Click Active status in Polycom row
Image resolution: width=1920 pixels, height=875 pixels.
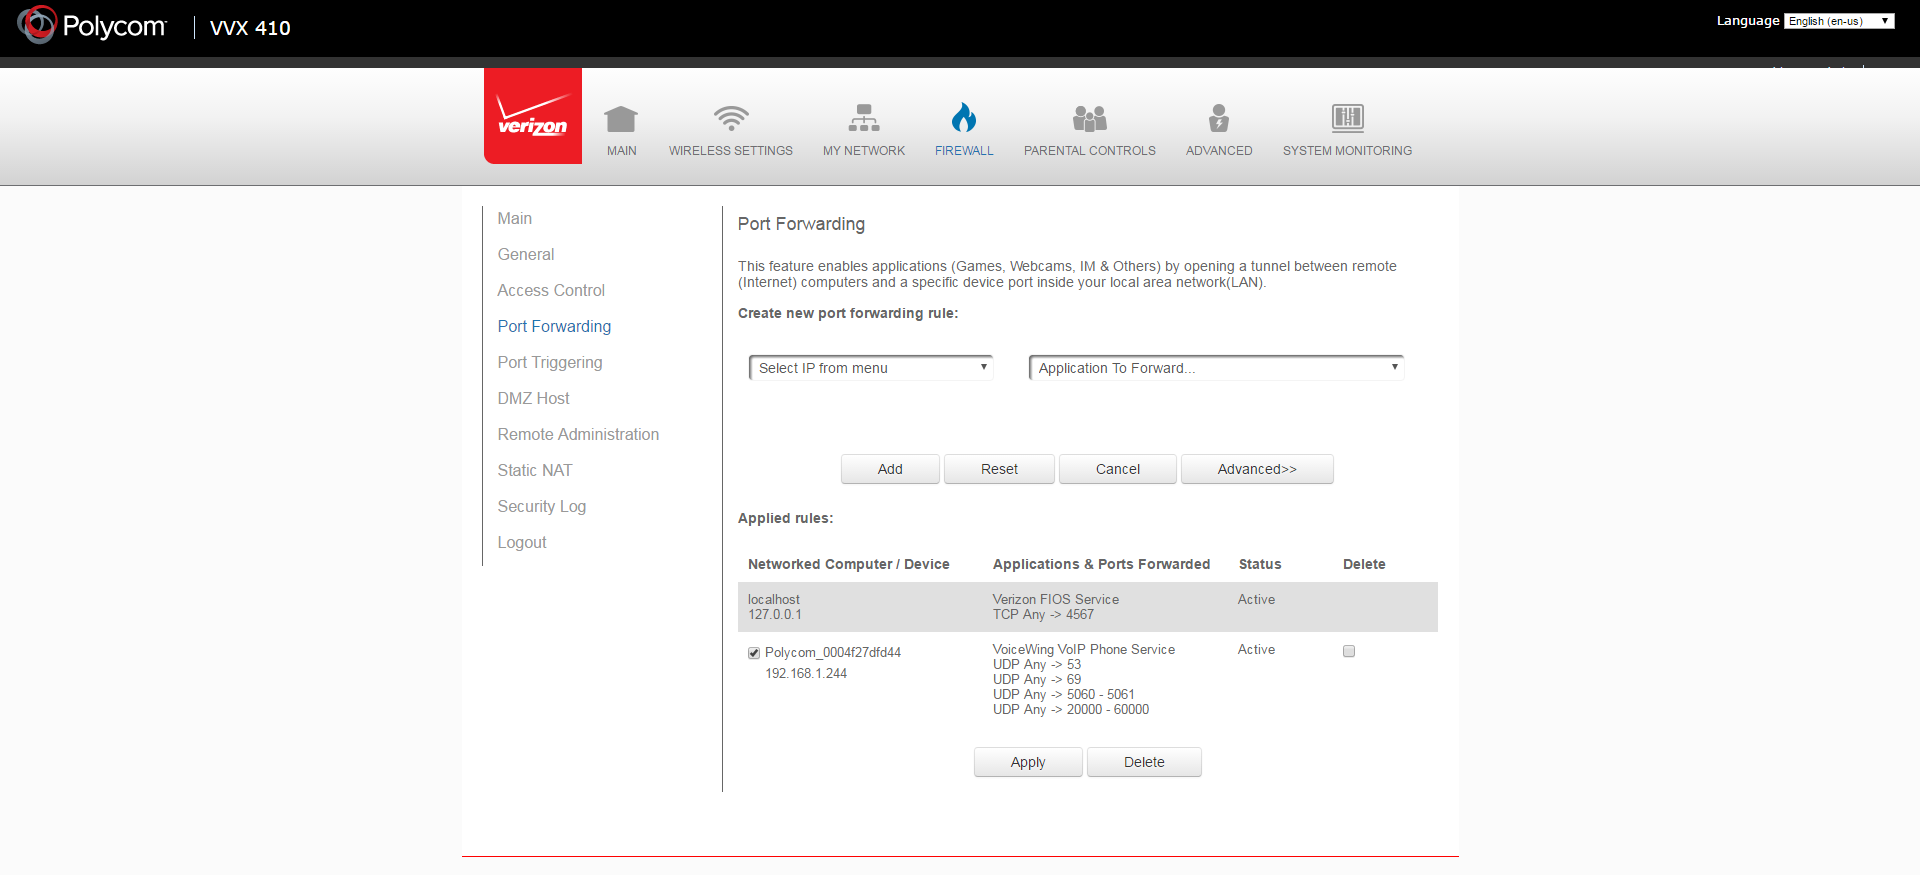(x=1256, y=649)
